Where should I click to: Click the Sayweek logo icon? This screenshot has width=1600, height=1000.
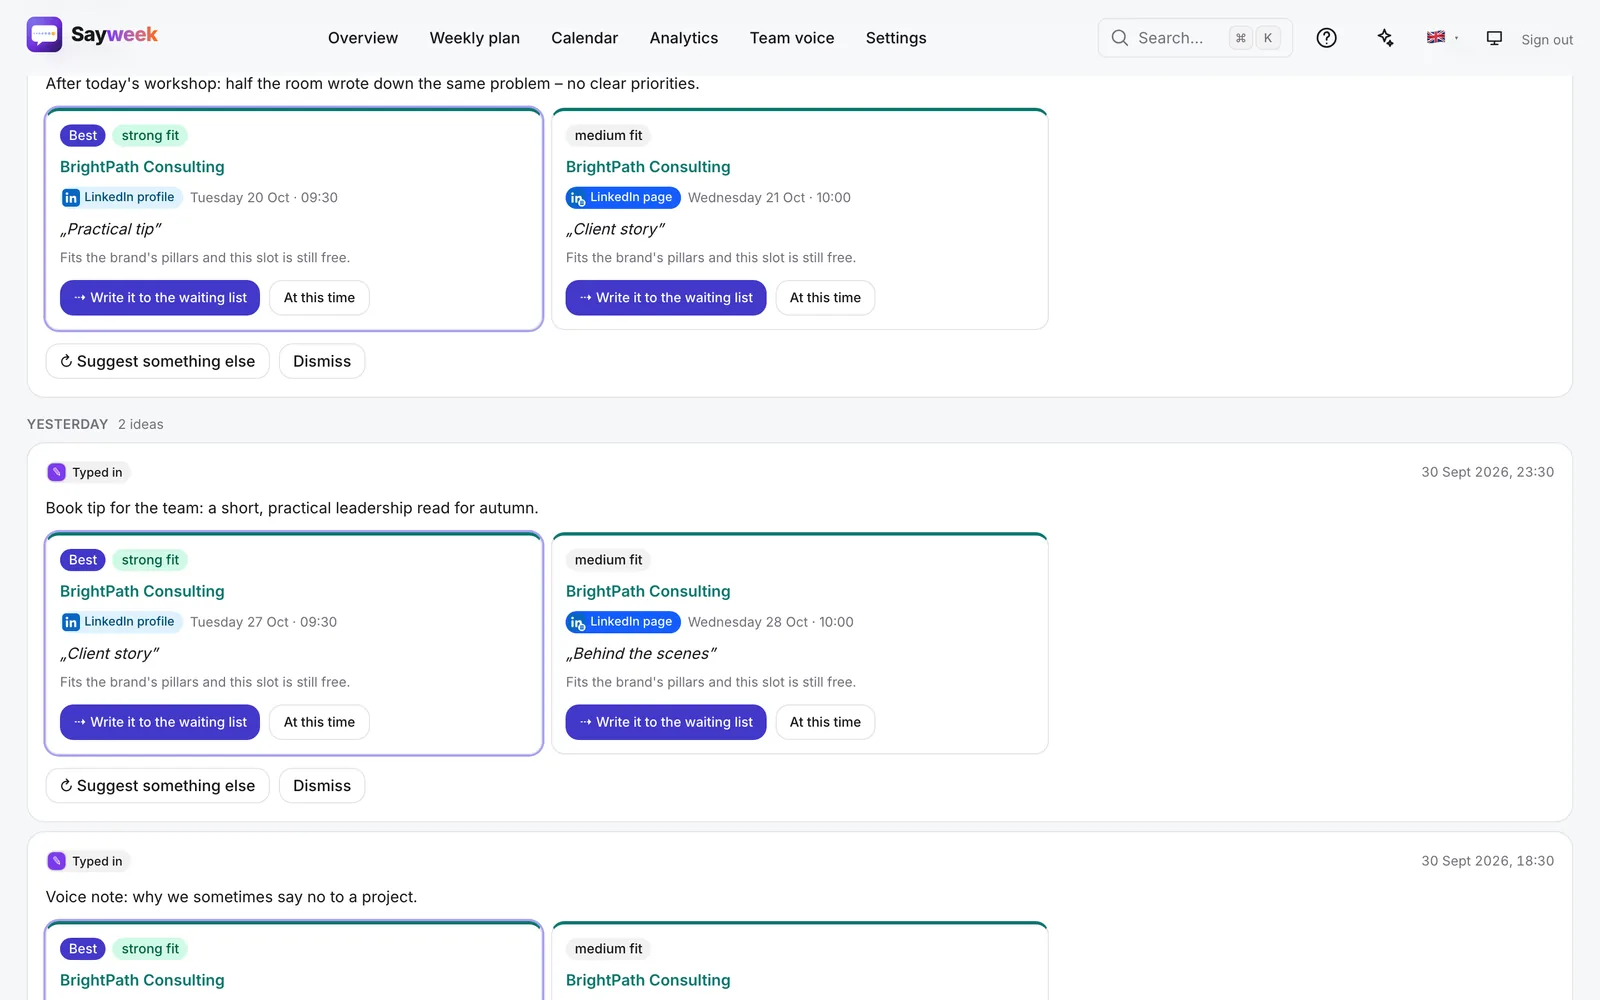(44, 35)
